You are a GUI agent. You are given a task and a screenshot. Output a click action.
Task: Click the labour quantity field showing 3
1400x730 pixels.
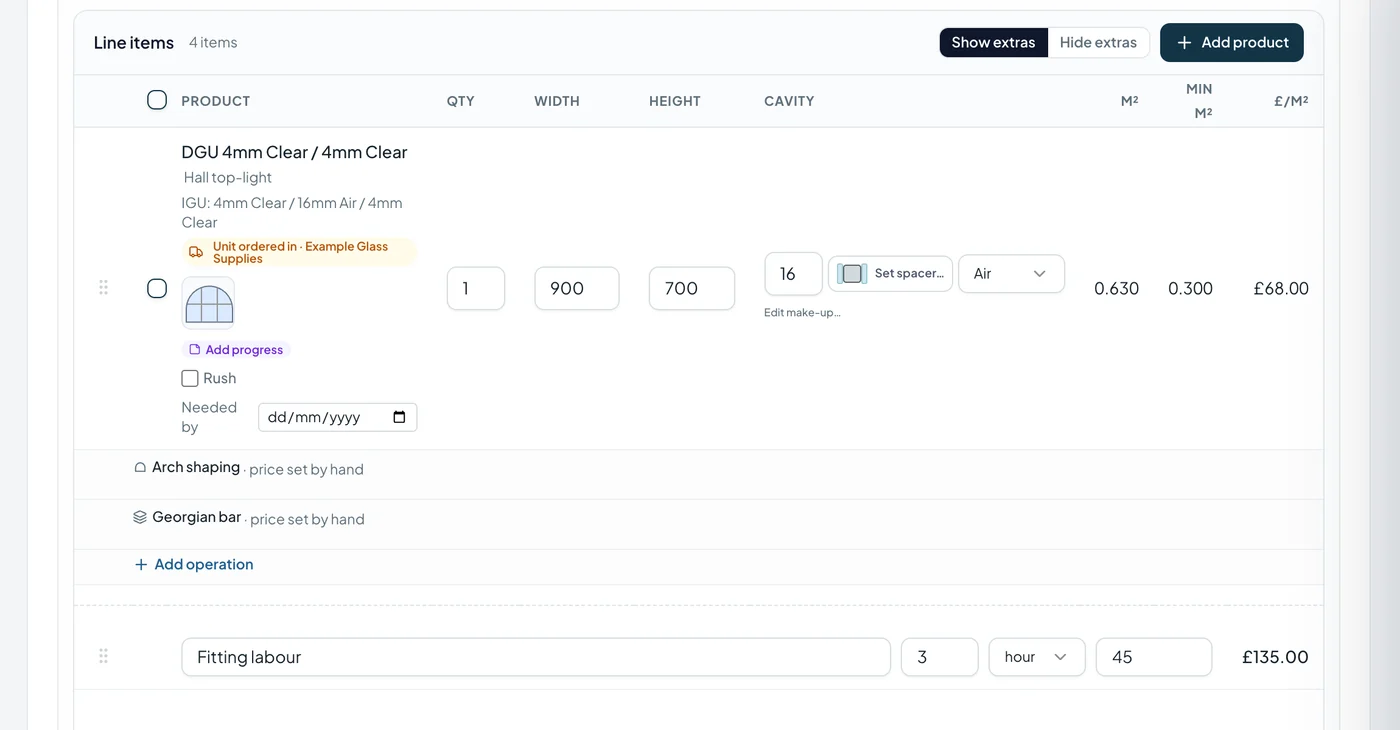pyautogui.click(x=940, y=657)
